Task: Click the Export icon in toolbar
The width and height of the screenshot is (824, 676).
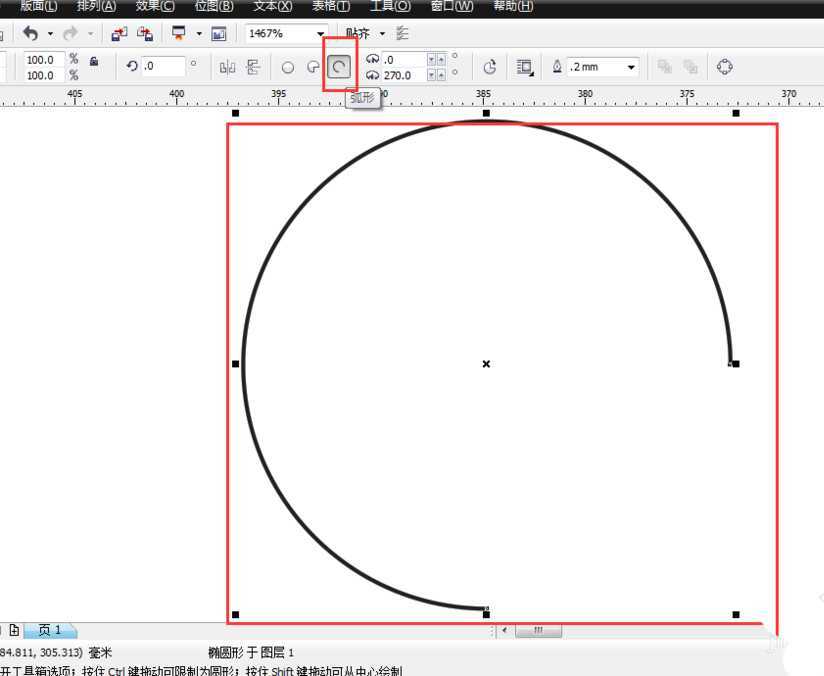Action: 145,33
